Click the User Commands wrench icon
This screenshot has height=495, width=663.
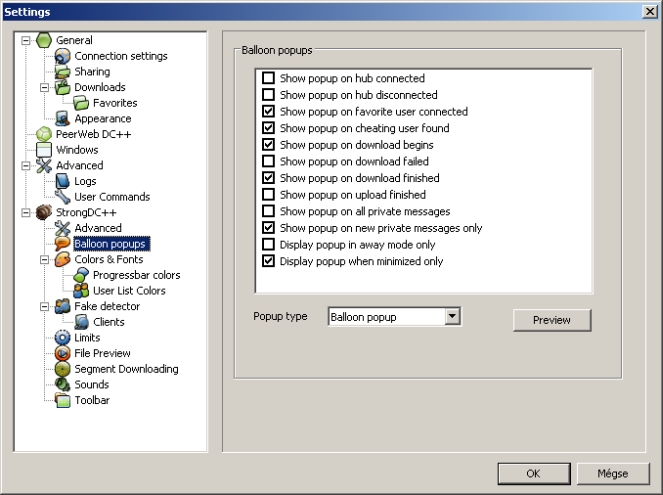[63, 197]
